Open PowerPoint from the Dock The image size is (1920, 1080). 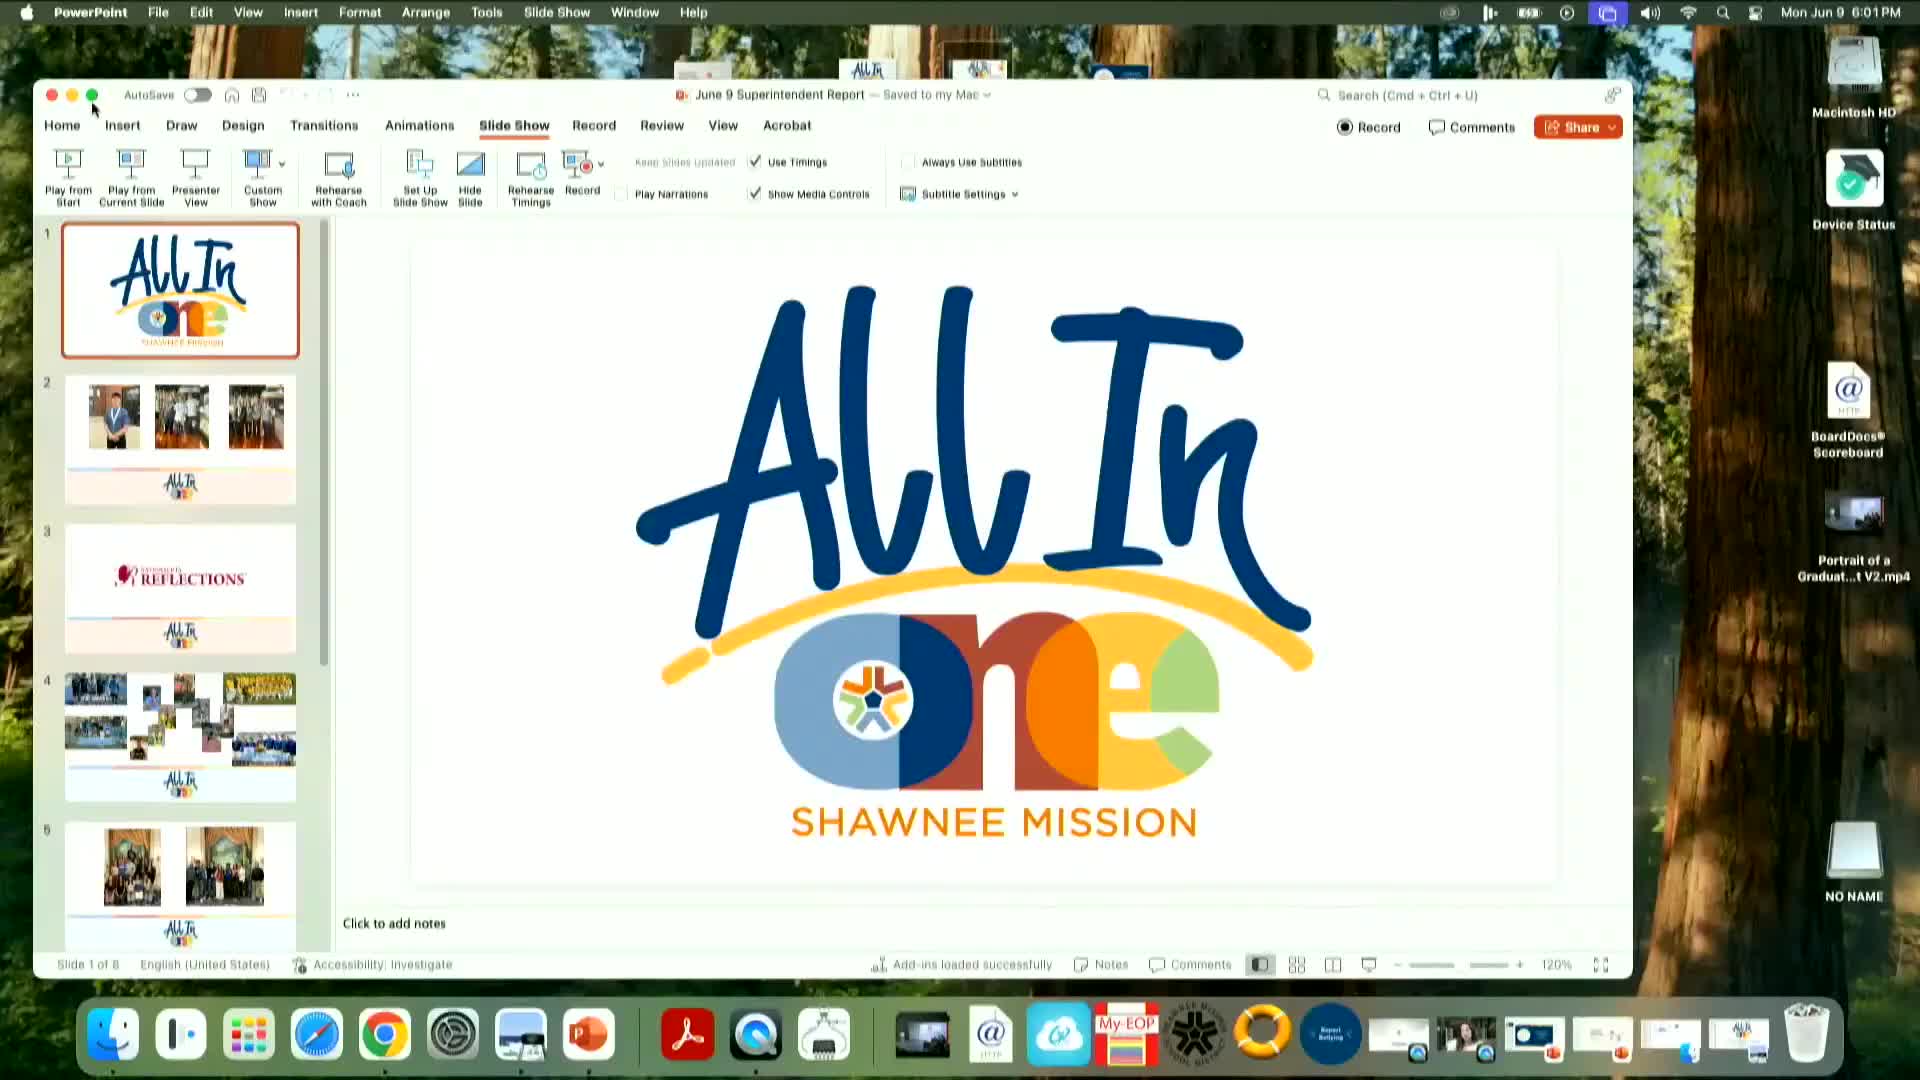[588, 1034]
